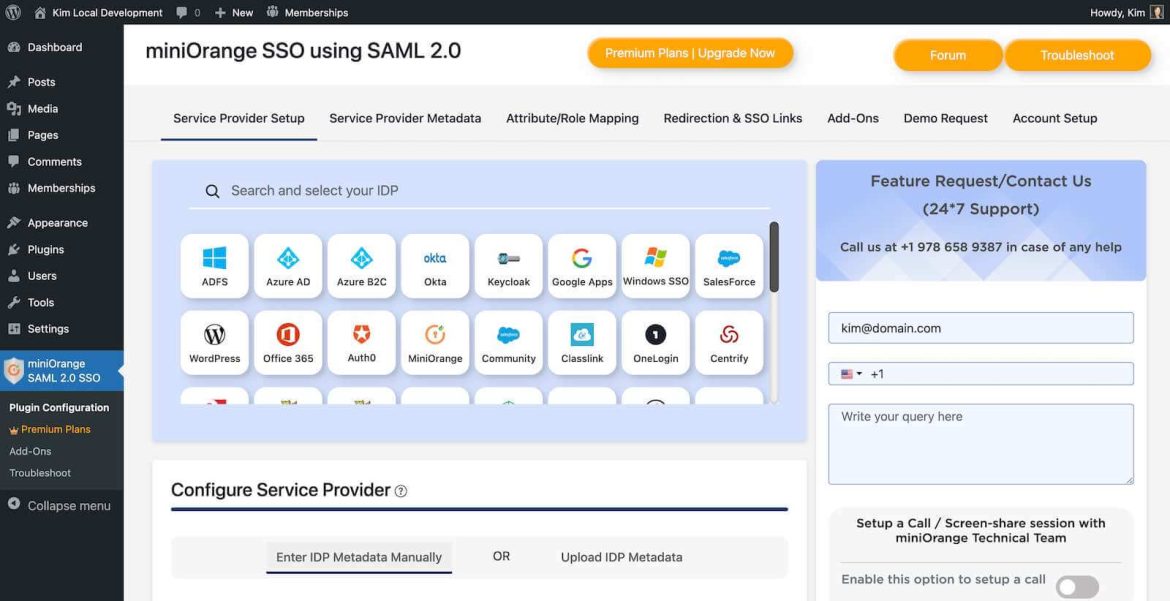
Task: Open the Office 365 IDP tile
Action: point(288,343)
